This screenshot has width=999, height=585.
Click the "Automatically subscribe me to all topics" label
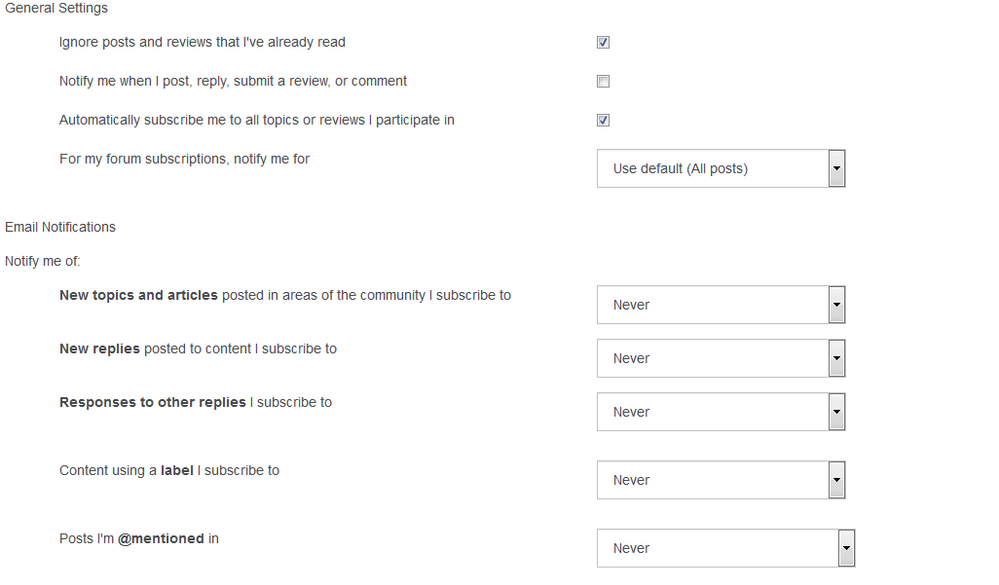257,120
